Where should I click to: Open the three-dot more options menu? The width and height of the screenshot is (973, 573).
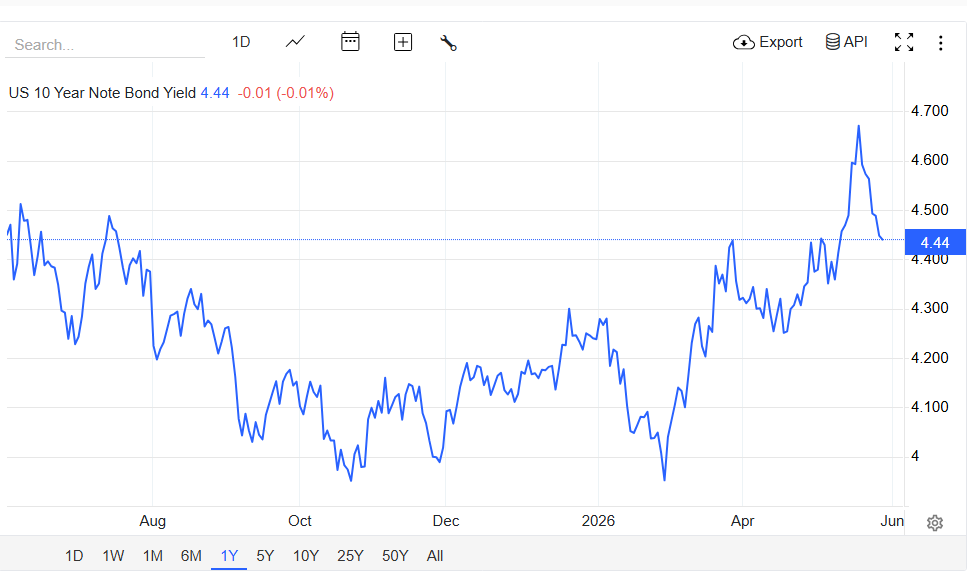click(x=941, y=43)
